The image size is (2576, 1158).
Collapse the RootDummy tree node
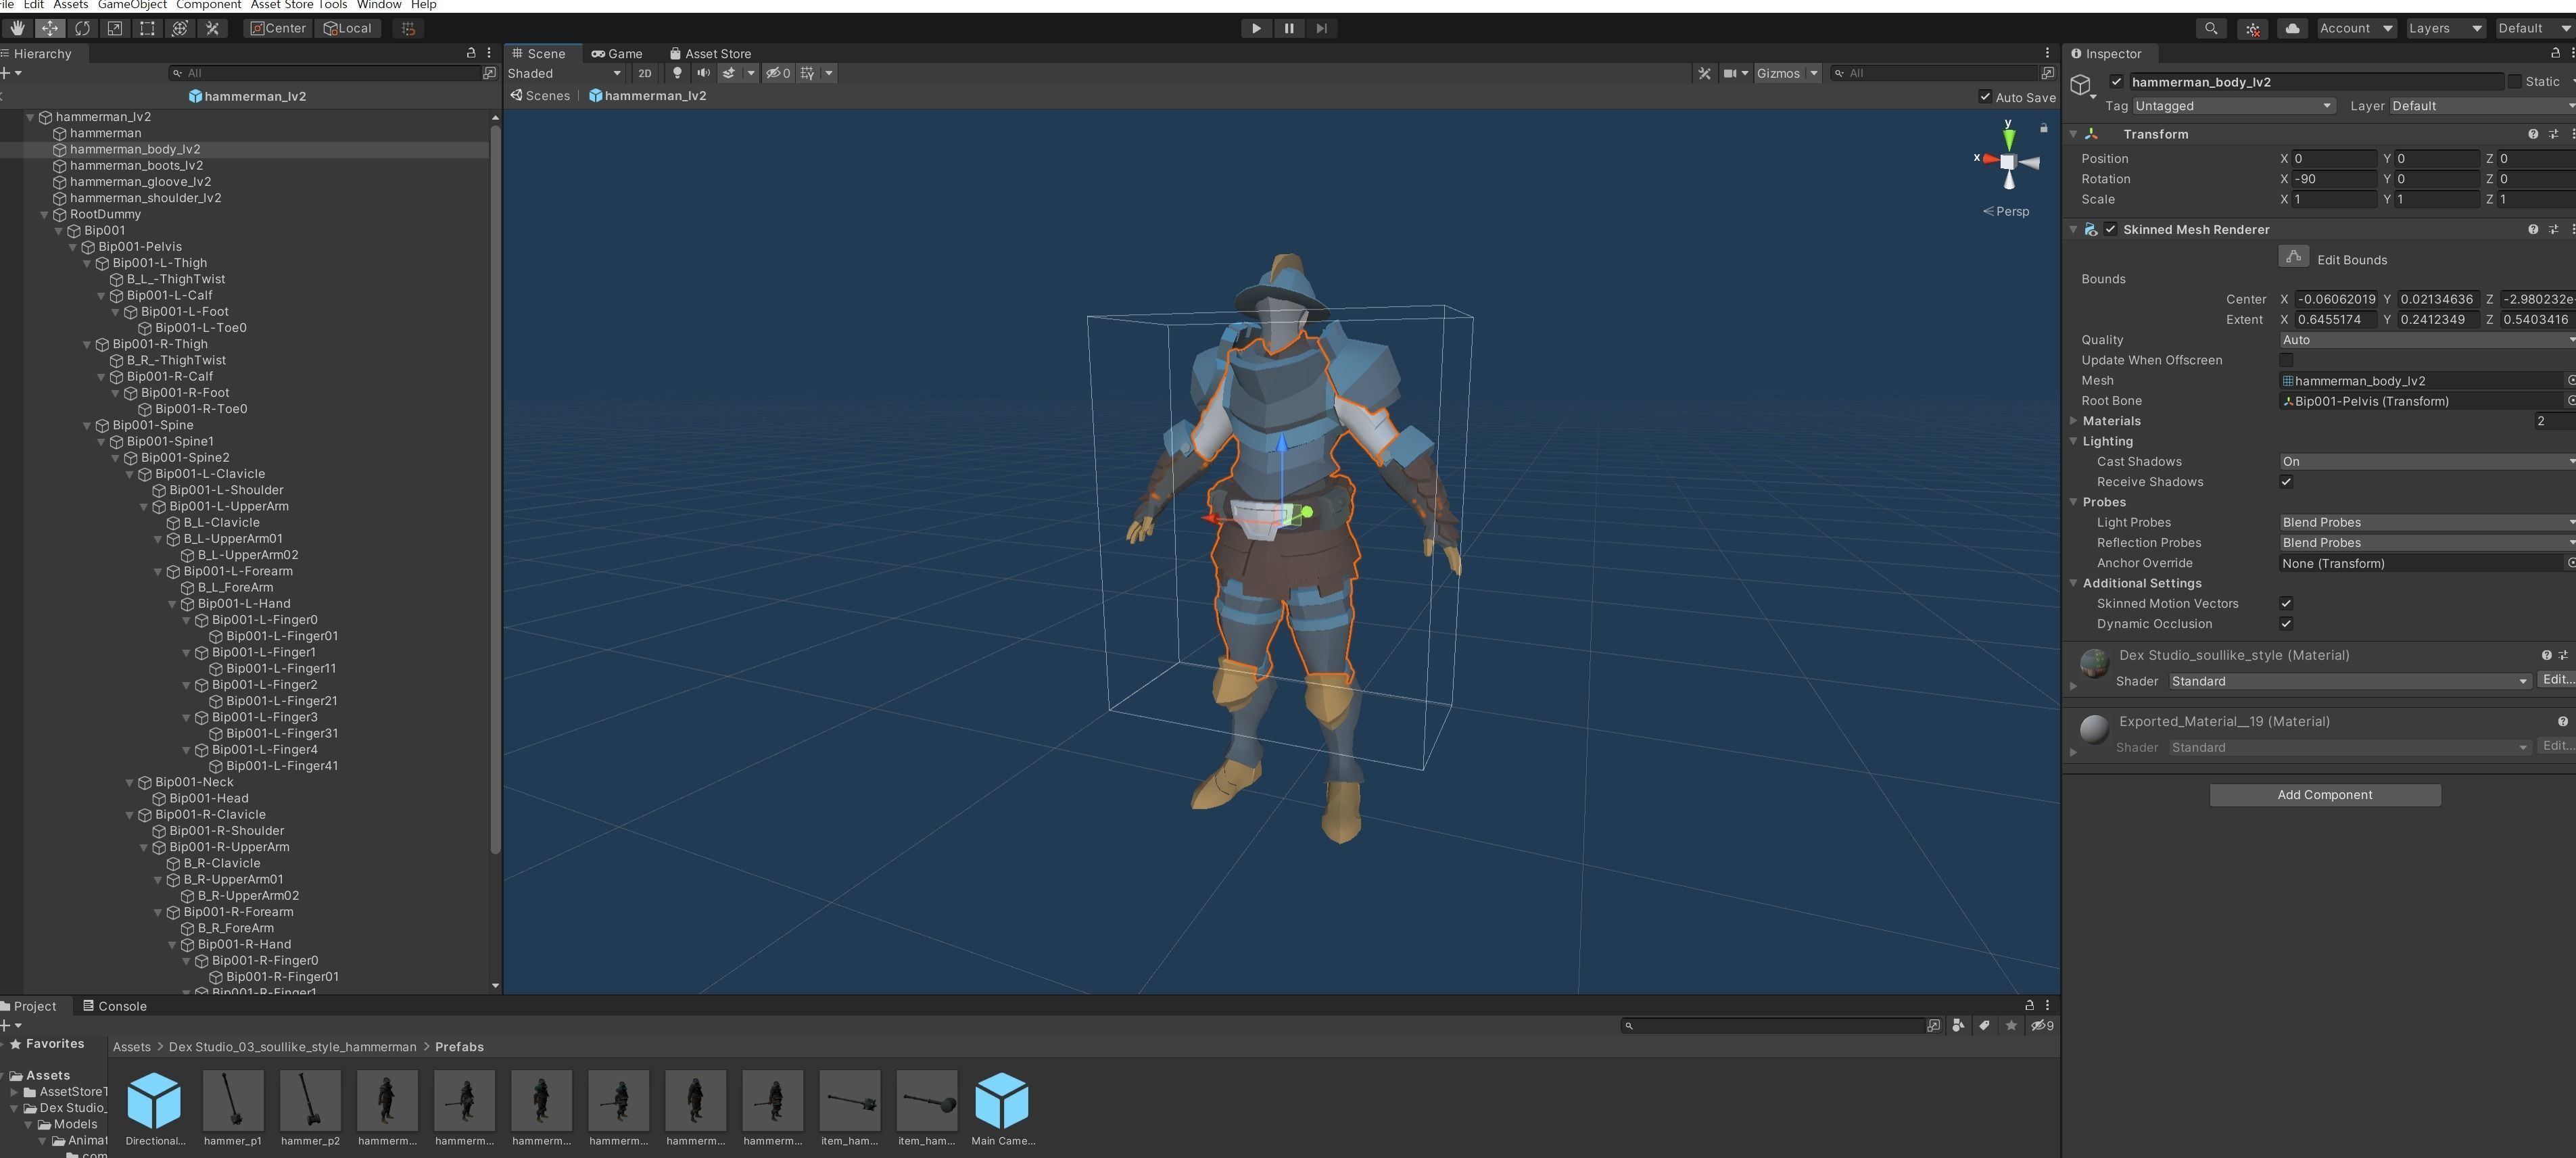pos(45,214)
